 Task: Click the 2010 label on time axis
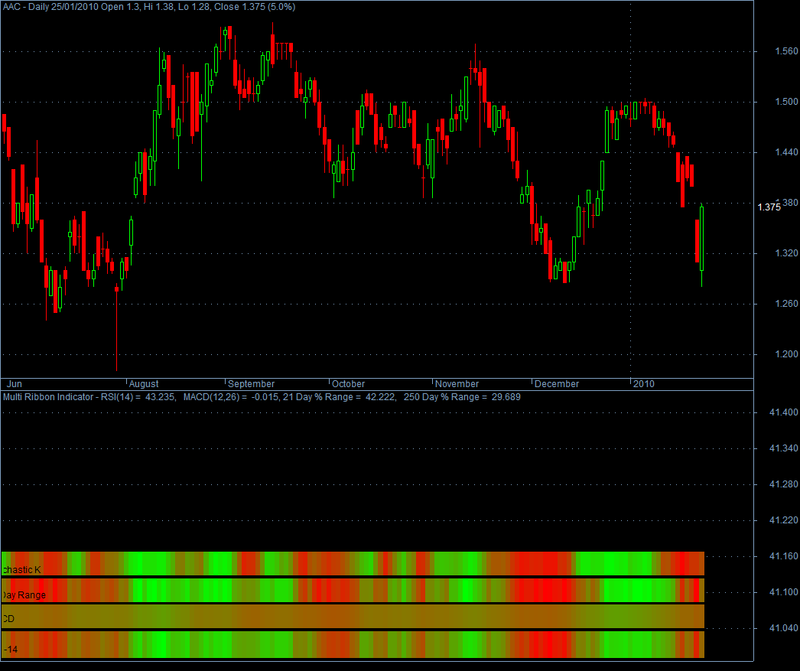pos(643,384)
